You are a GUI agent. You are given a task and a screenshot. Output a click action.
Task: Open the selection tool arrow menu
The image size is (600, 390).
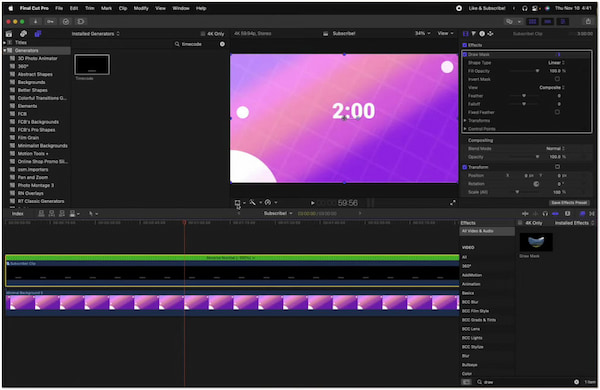[x=93, y=214]
